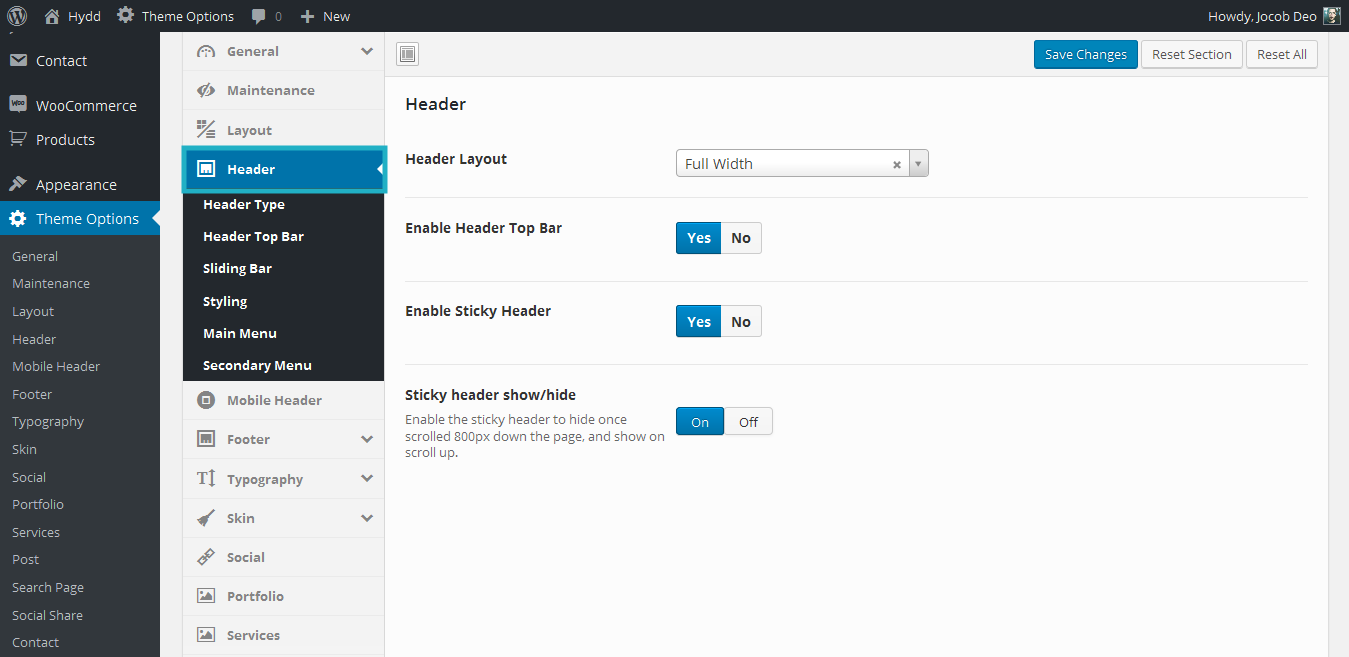Click the WordPress logo icon
The width and height of the screenshot is (1349, 657).
point(17,16)
